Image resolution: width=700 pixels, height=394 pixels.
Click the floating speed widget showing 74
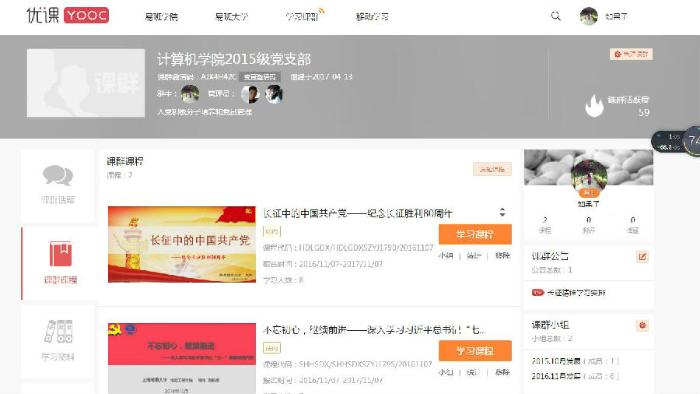pyautogui.click(x=676, y=141)
